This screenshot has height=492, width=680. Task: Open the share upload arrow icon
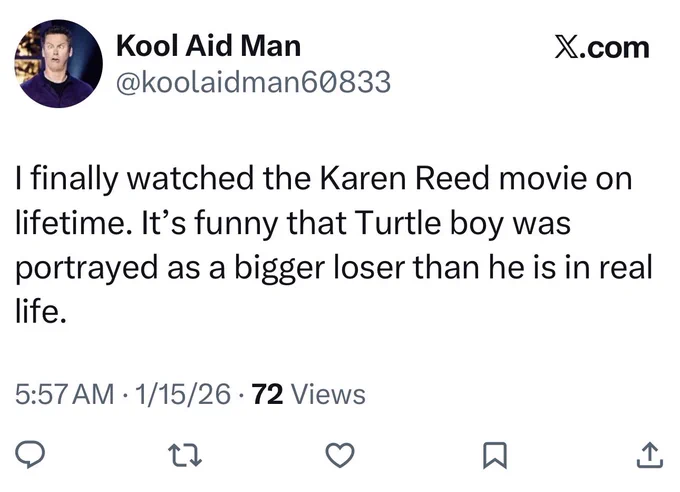coord(650,455)
